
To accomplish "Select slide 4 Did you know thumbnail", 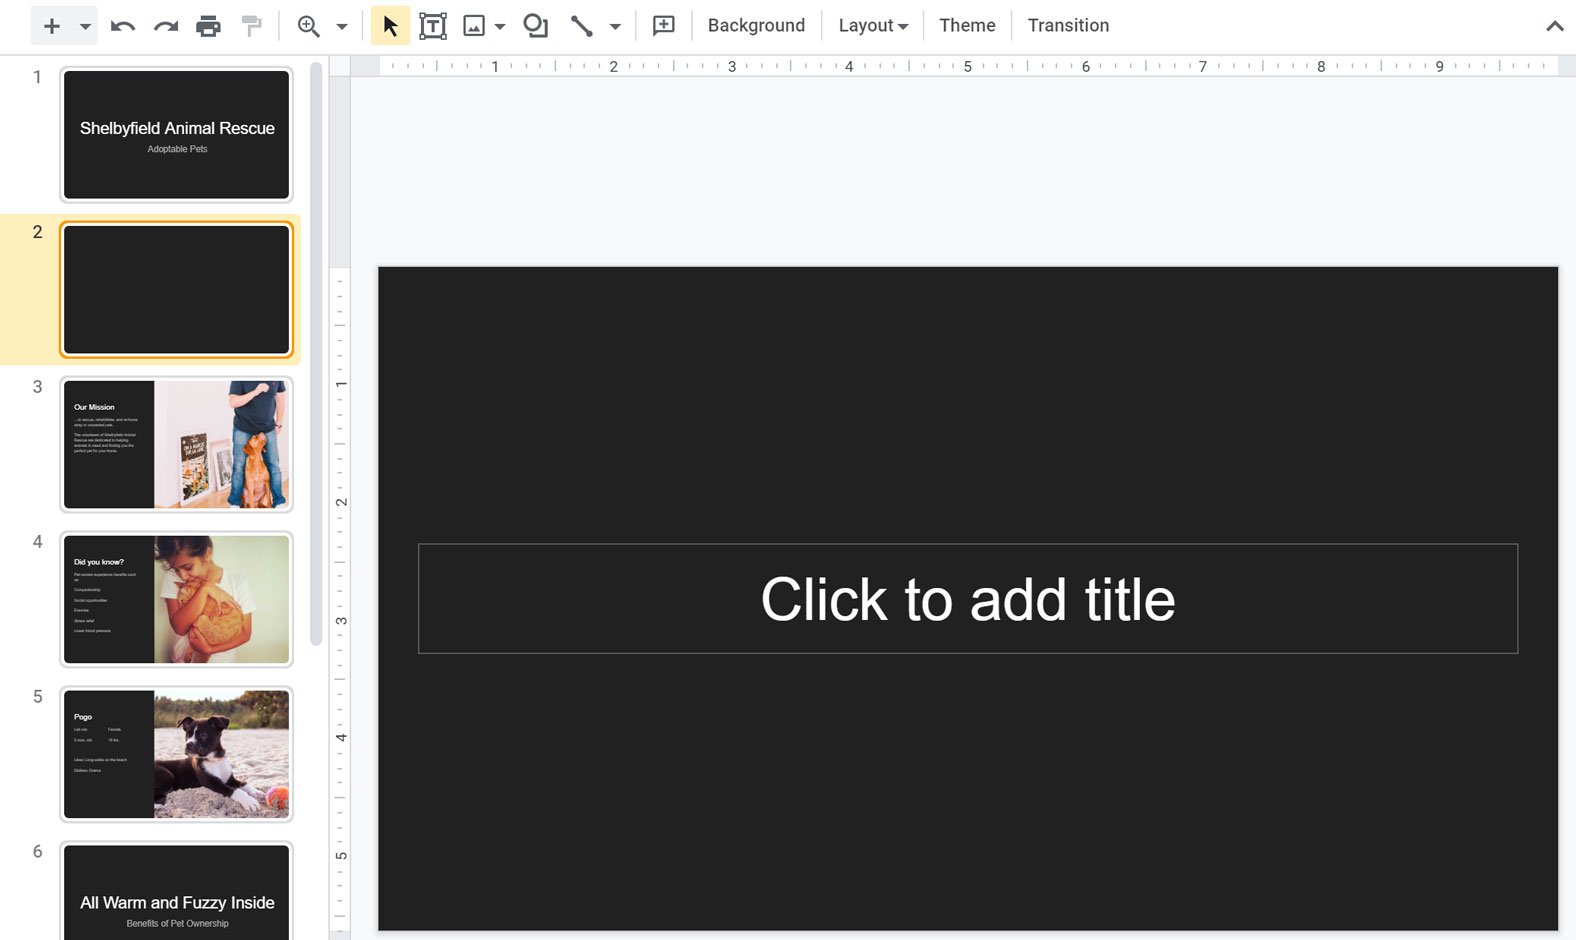I will [x=176, y=600].
